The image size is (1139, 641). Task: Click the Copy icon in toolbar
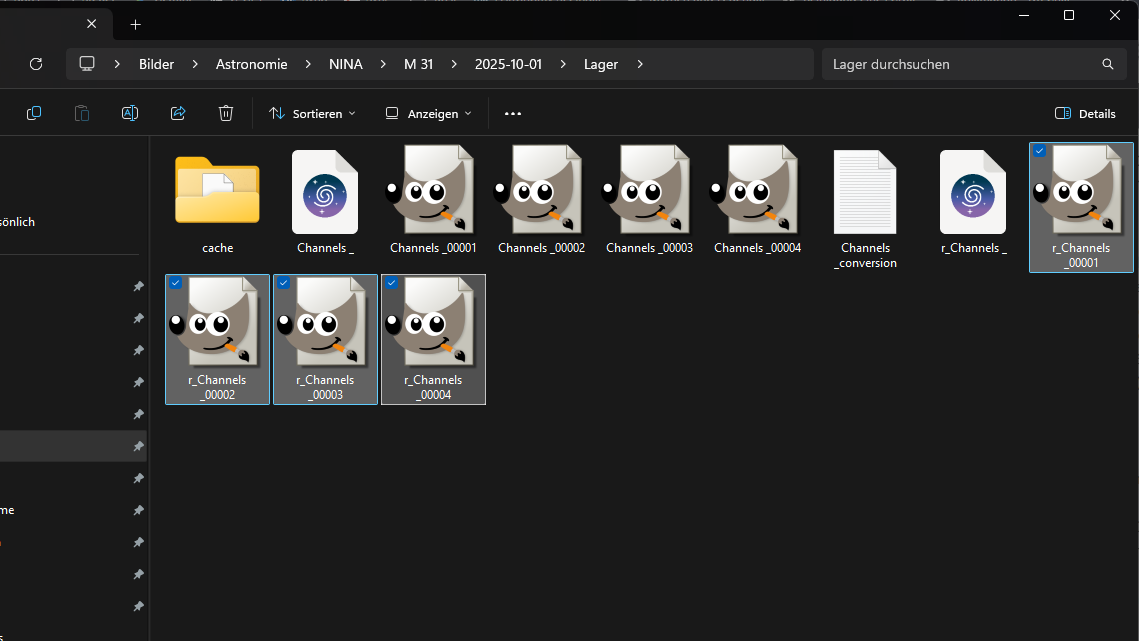34,113
